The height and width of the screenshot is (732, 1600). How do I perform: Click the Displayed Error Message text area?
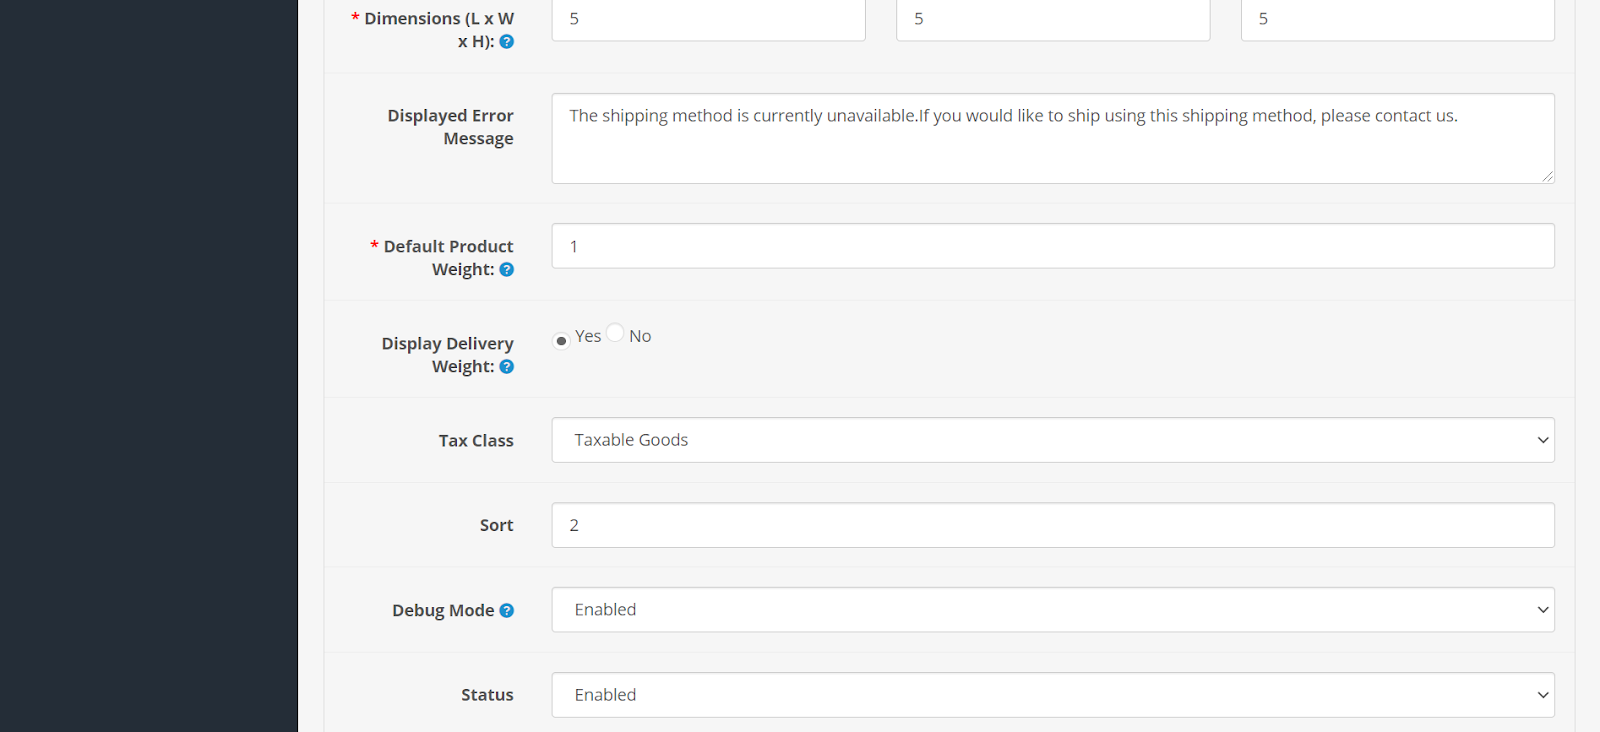pos(1053,138)
